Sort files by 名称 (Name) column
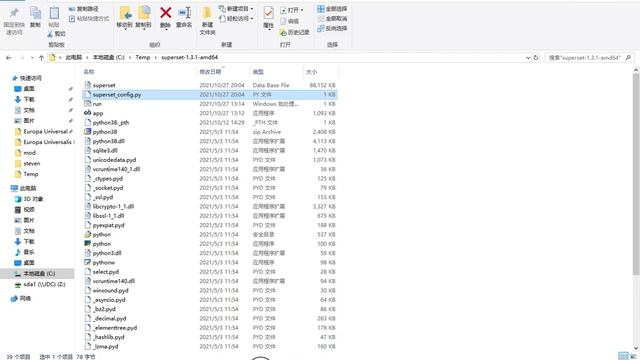 tap(89, 72)
